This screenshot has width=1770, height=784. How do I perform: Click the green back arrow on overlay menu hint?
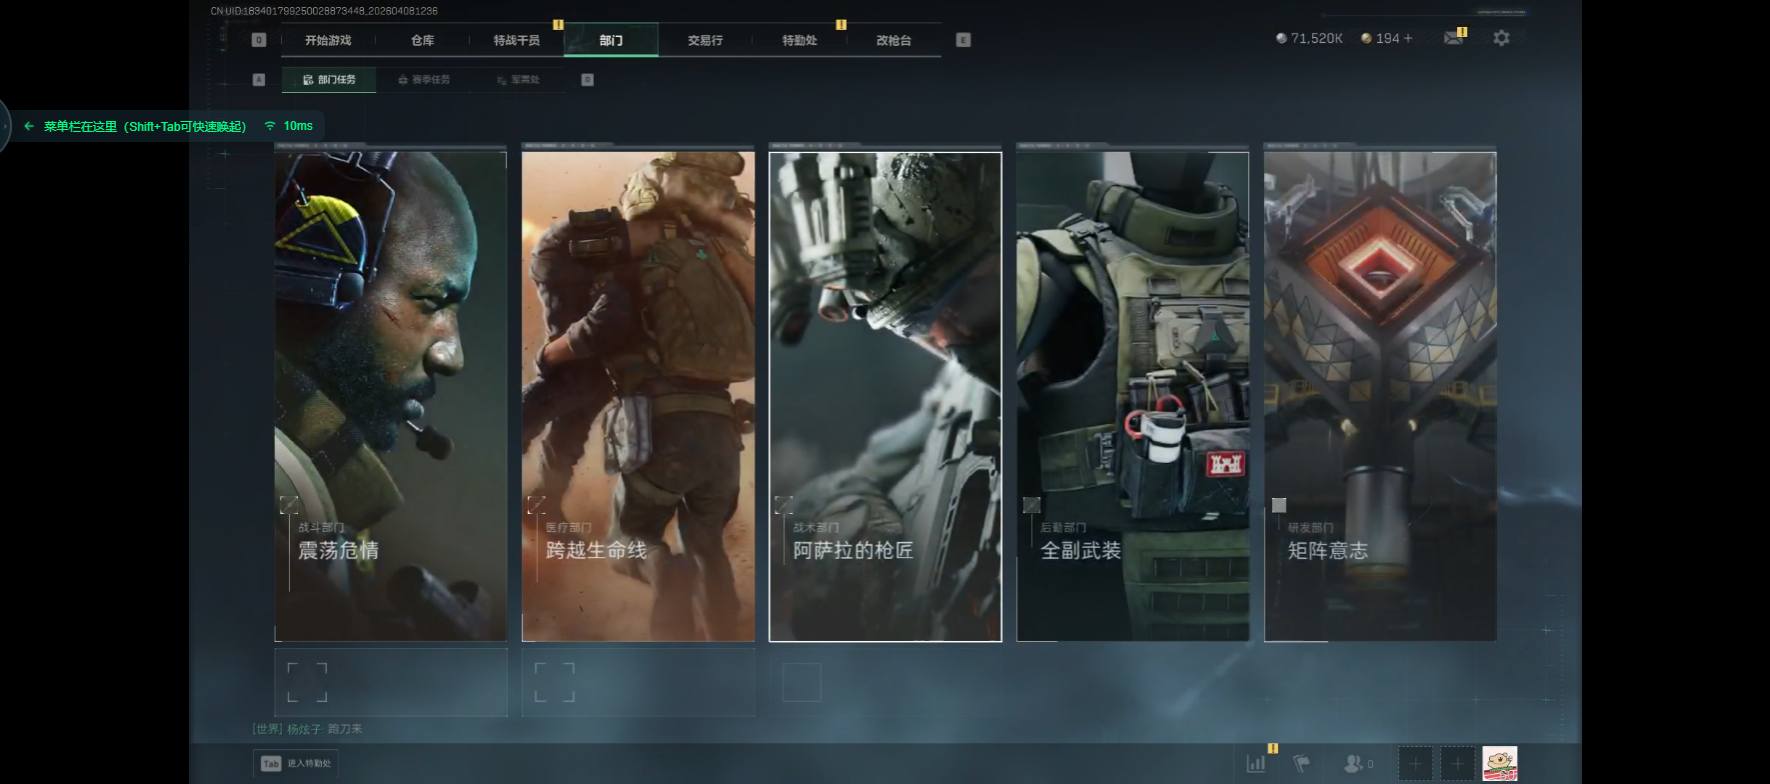[x=29, y=126]
